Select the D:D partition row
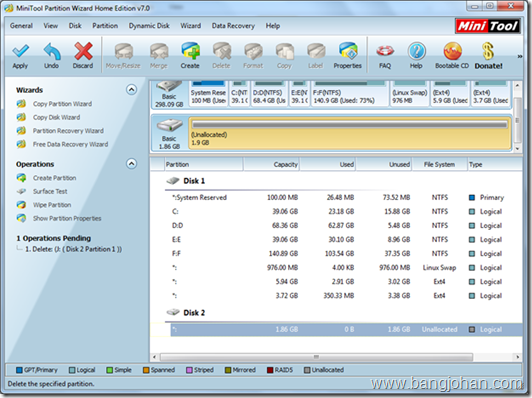Viewport: 532px width, 398px height. (346, 226)
